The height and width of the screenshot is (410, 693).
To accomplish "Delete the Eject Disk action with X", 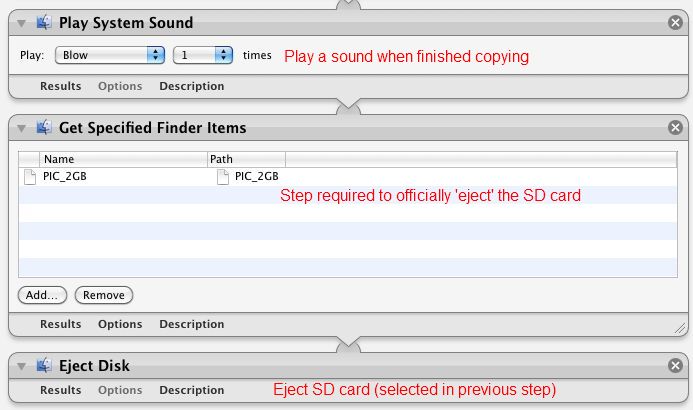I will coord(675,365).
